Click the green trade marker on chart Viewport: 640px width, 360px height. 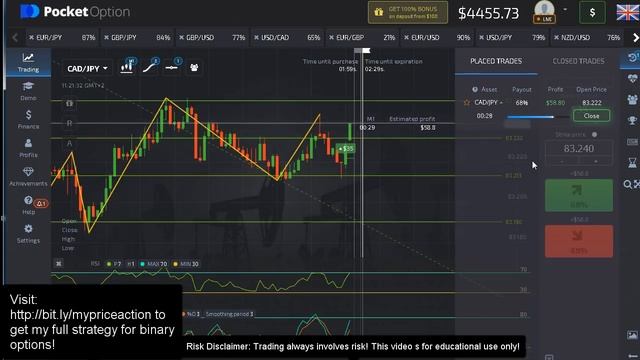point(345,149)
